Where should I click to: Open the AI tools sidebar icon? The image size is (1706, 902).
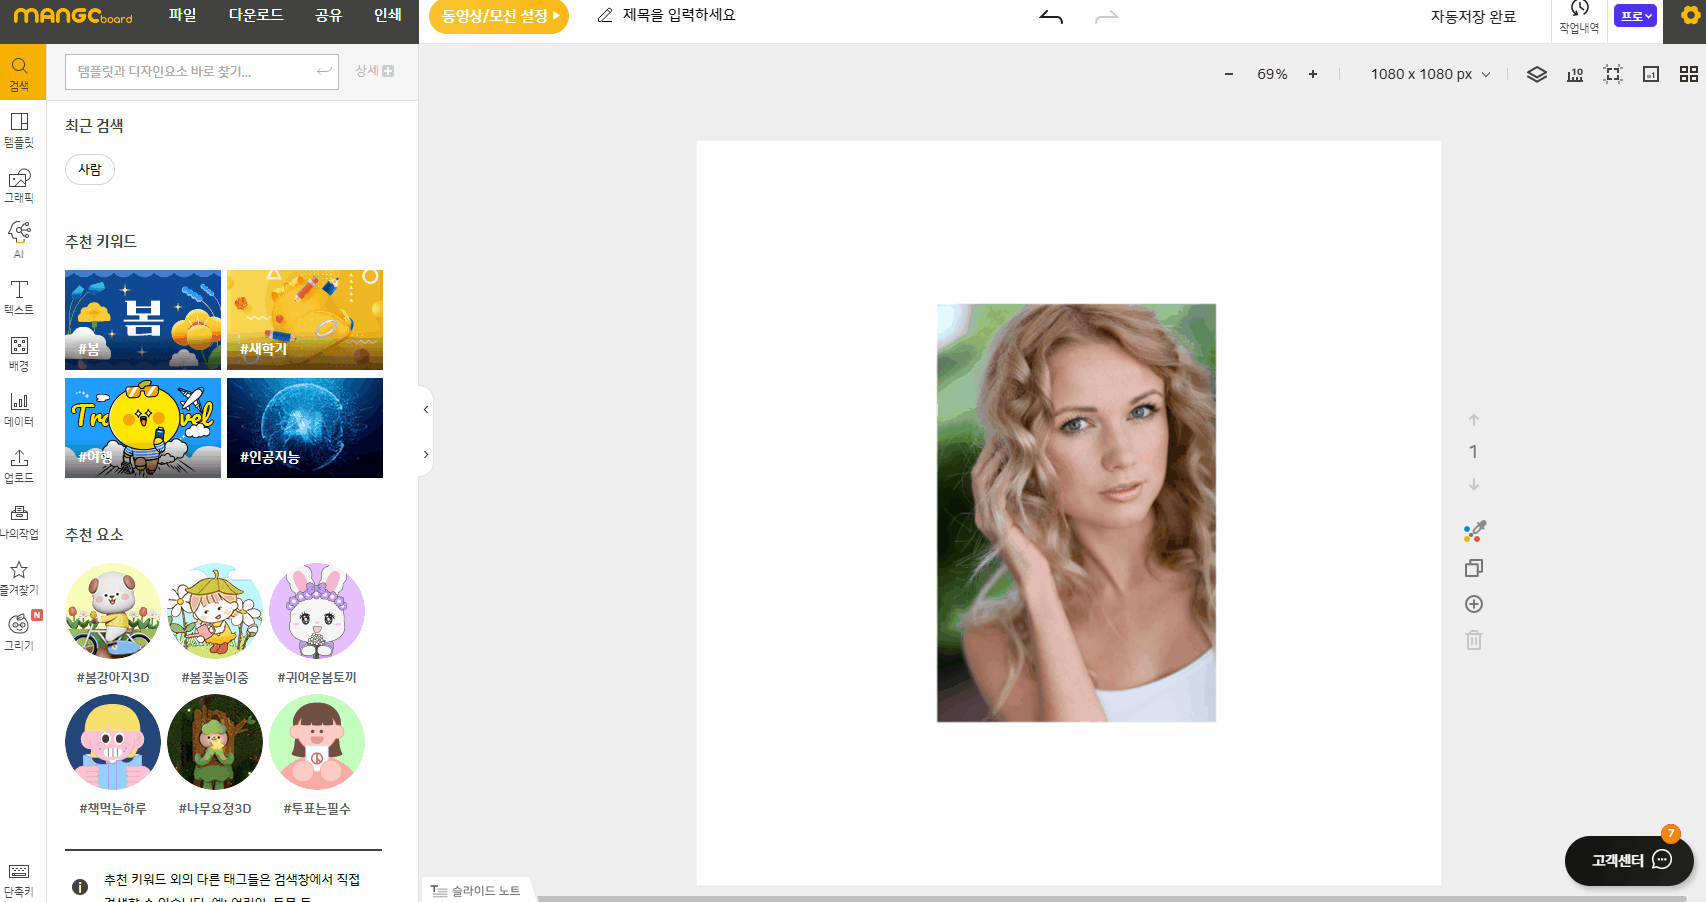(x=19, y=239)
